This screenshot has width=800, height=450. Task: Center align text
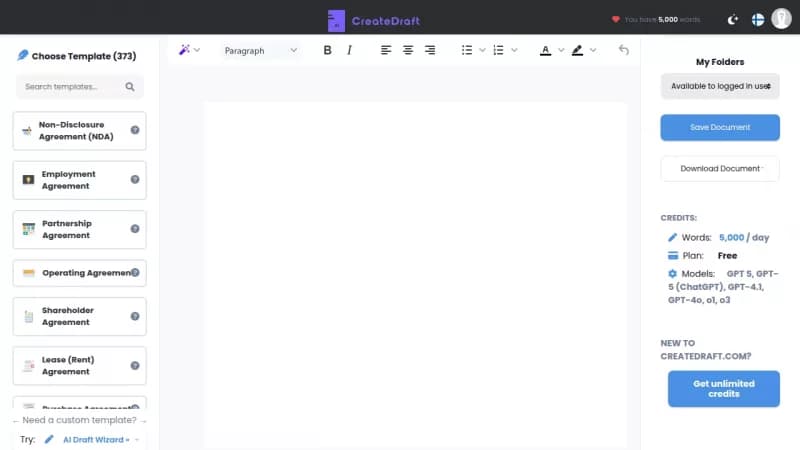pyautogui.click(x=408, y=50)
